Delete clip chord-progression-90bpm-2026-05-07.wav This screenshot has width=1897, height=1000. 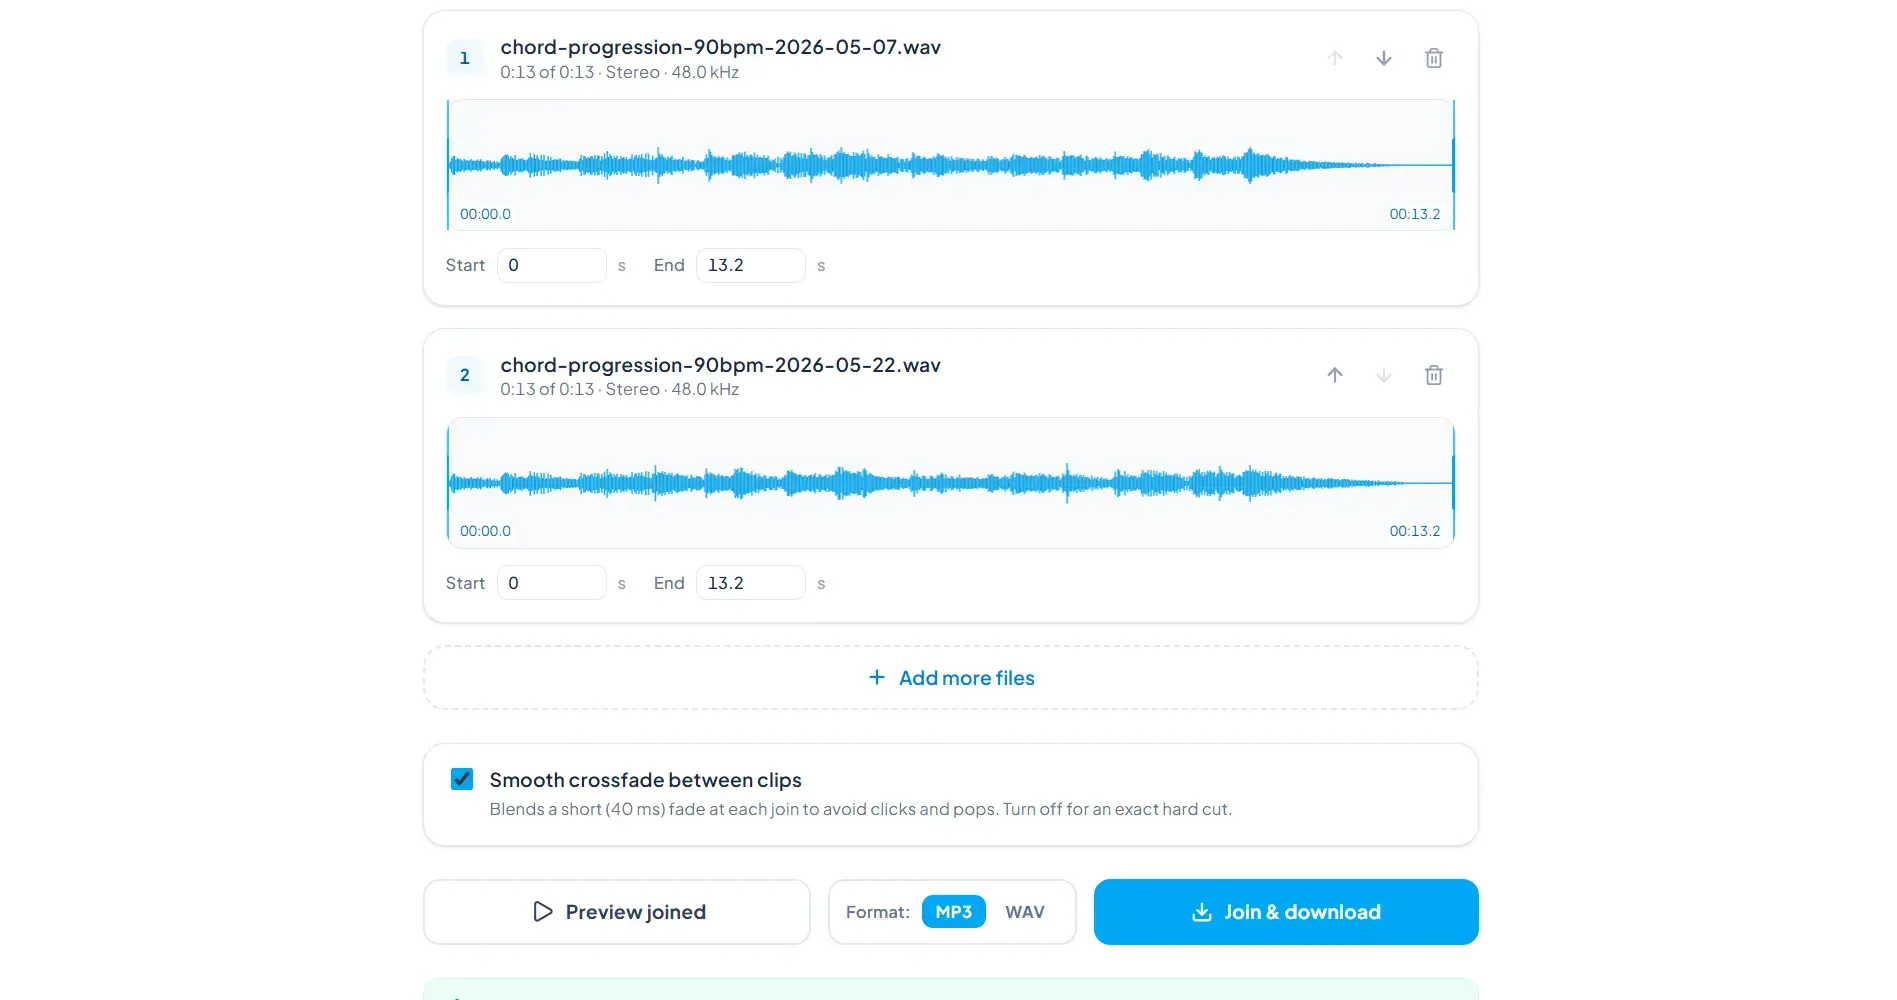pos(1434,58)
